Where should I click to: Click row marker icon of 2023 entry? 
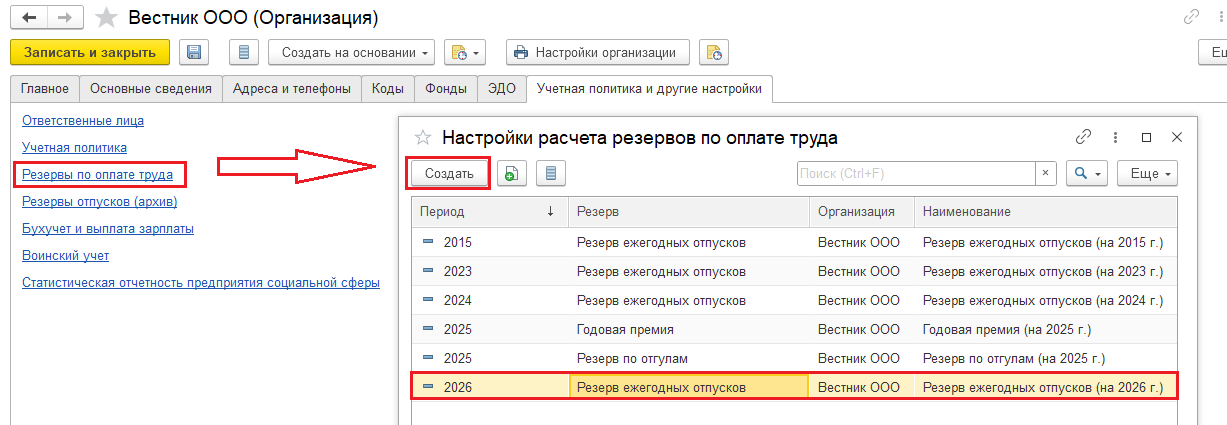(428, 271)
